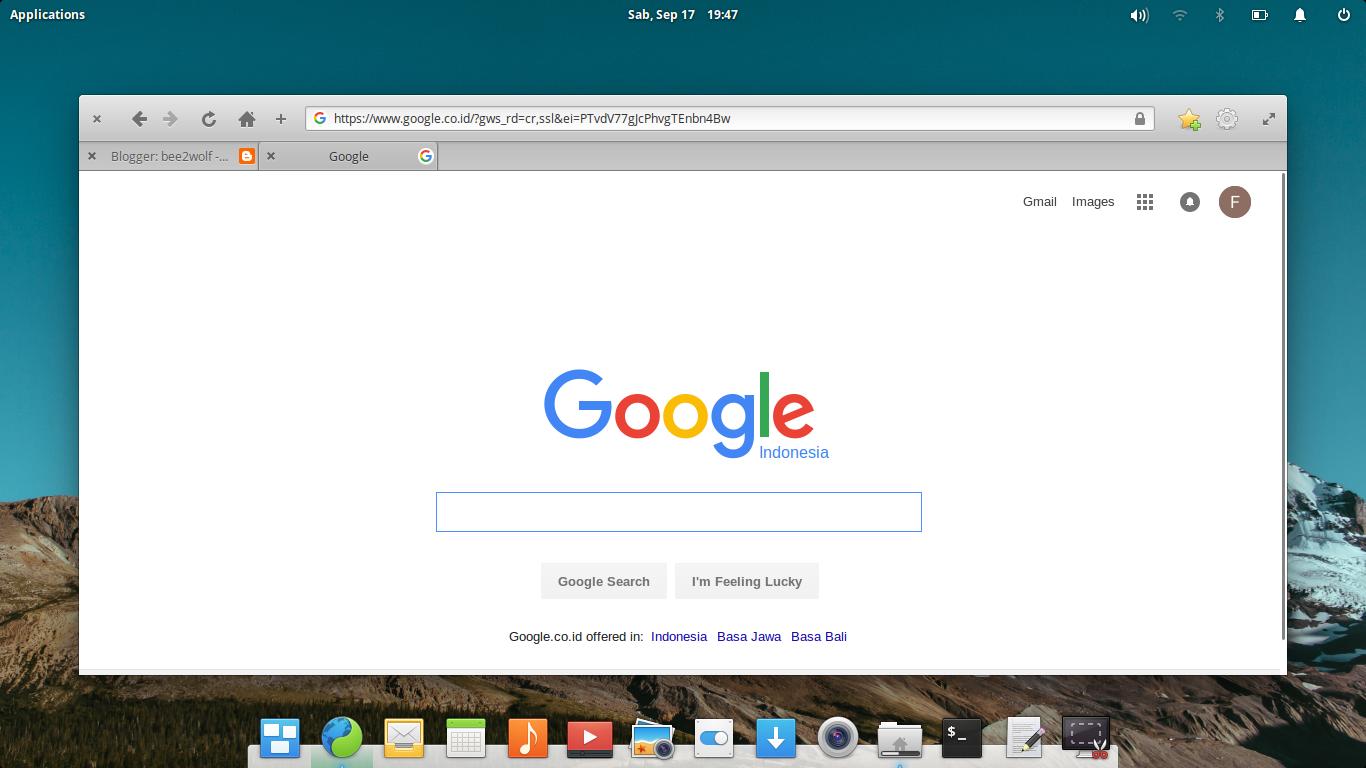
Task: Choose the Basa Bali language link
Action: [x=818, y=637]
